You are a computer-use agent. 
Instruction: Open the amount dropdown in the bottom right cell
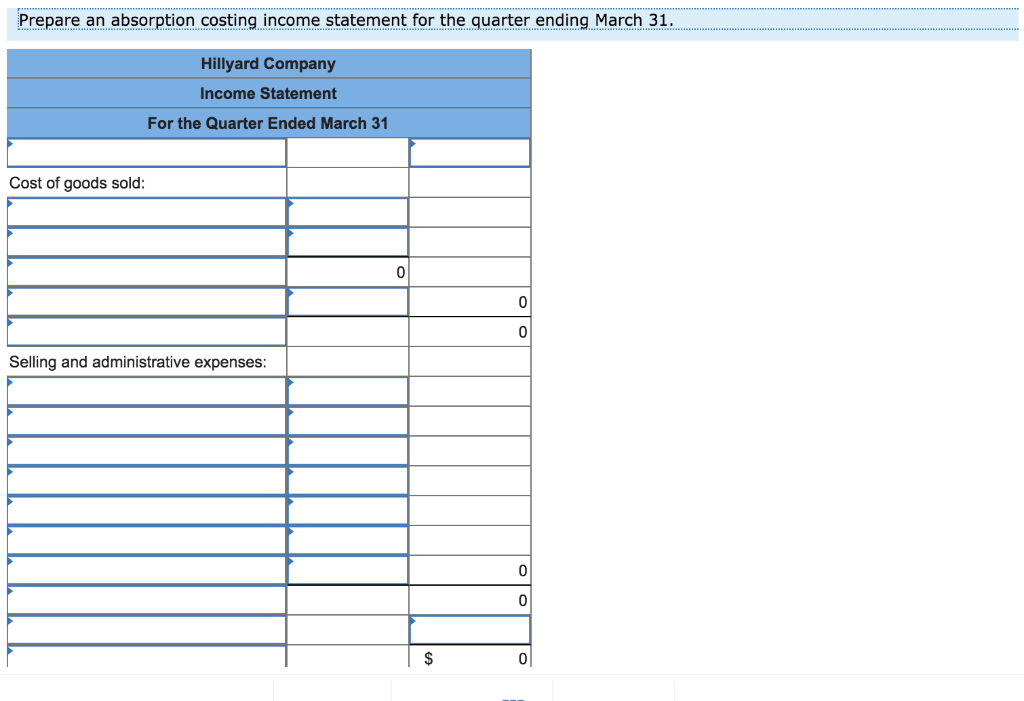tap(469, 629)
